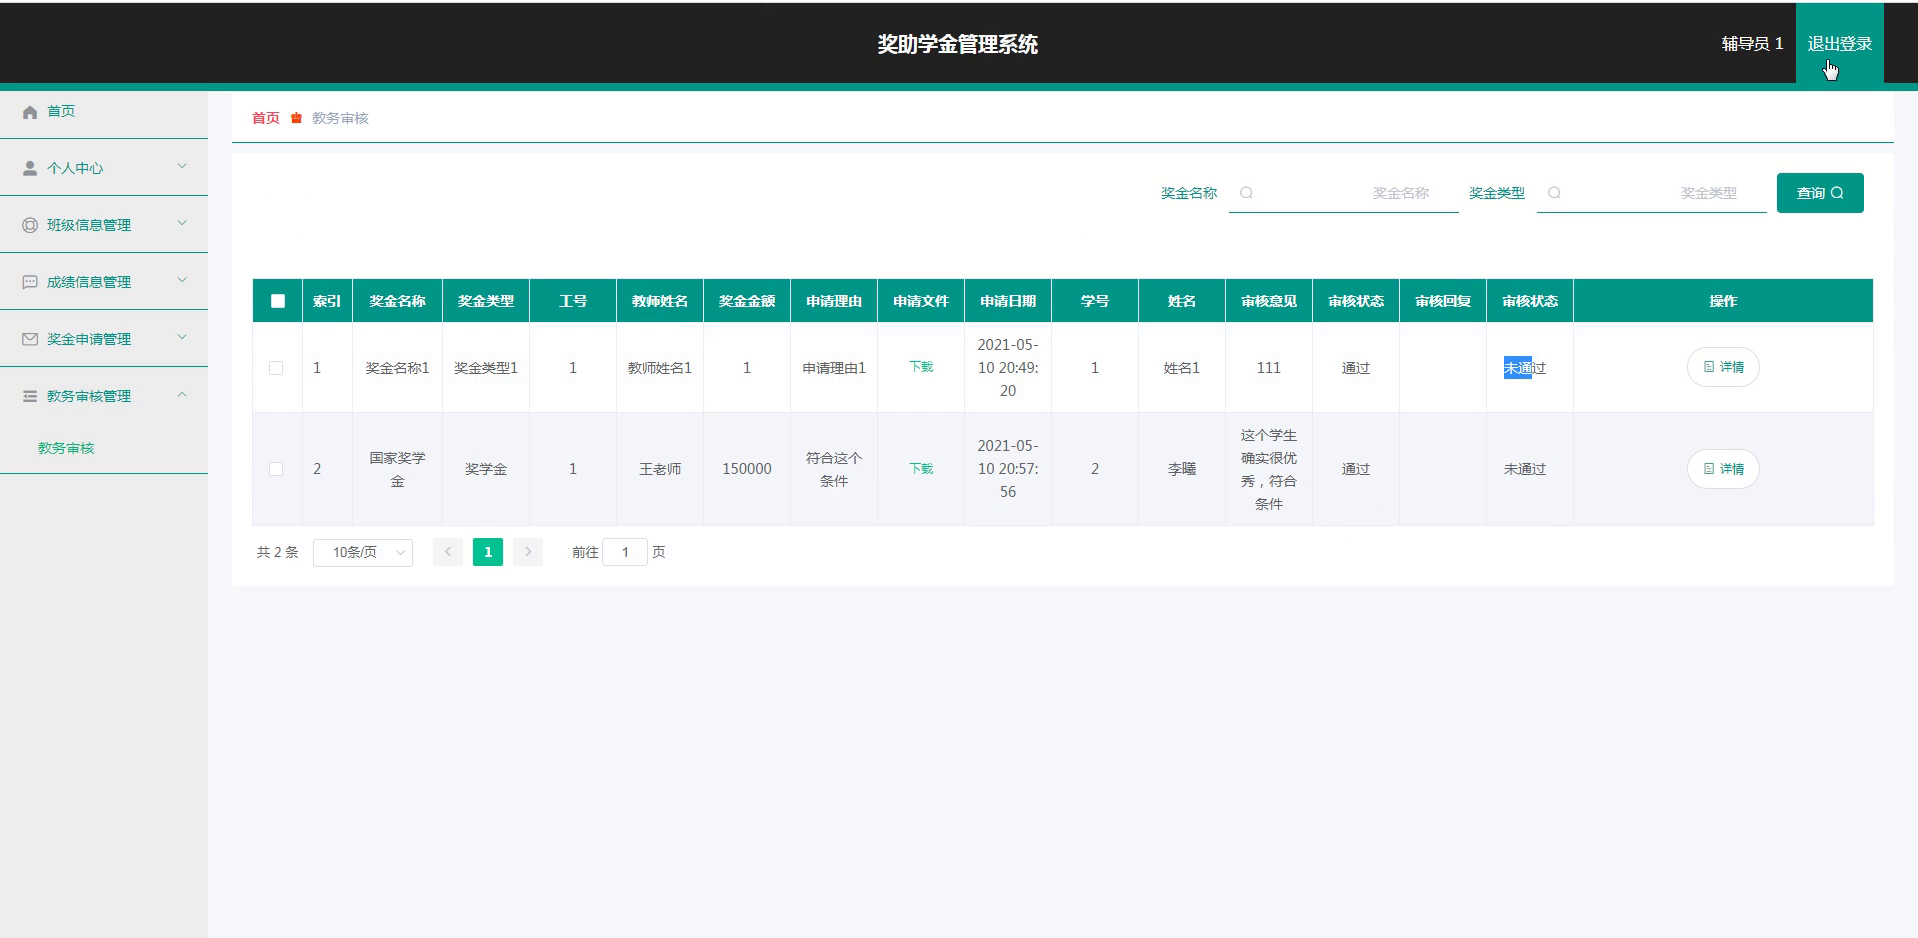Expand 成绩信息管理 chevron
Image resolution: width=1918 pixels, height=938 pixels.
pyautogui.click(x=182, y=280)
